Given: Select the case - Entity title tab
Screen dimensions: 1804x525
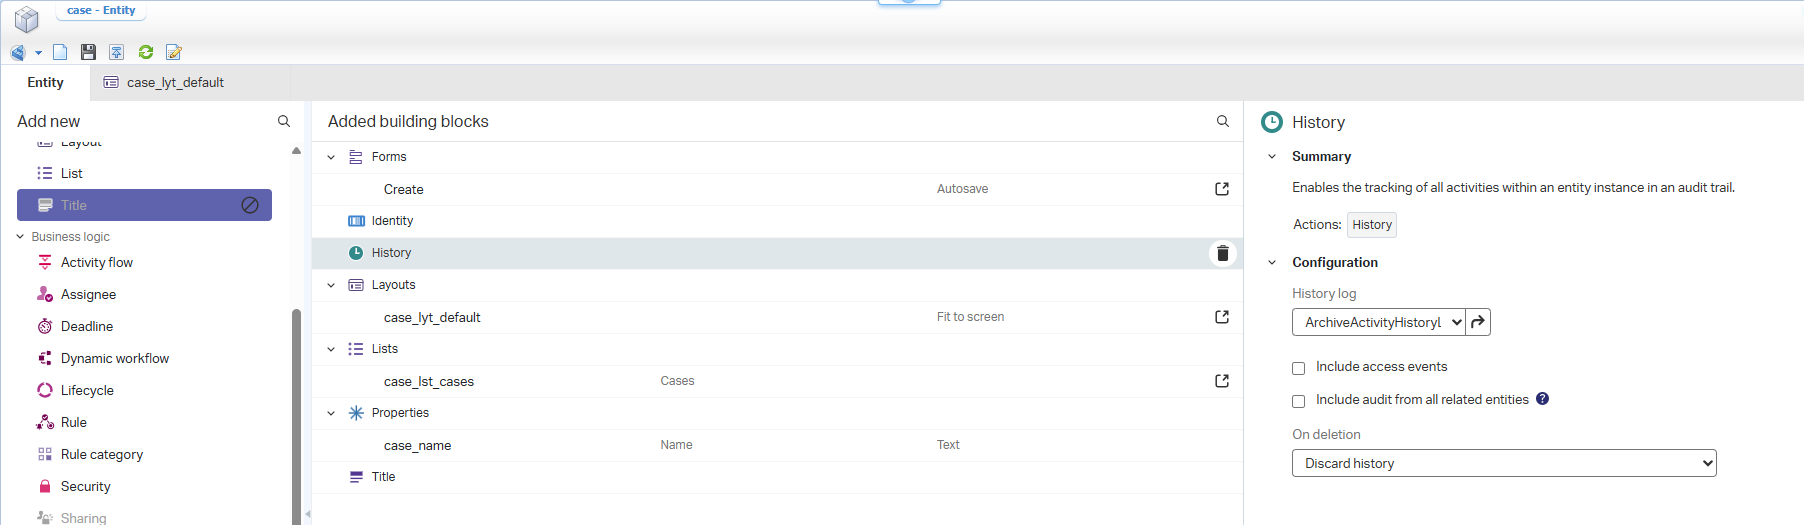Looking at the screenshot, I should click(101, 10).
